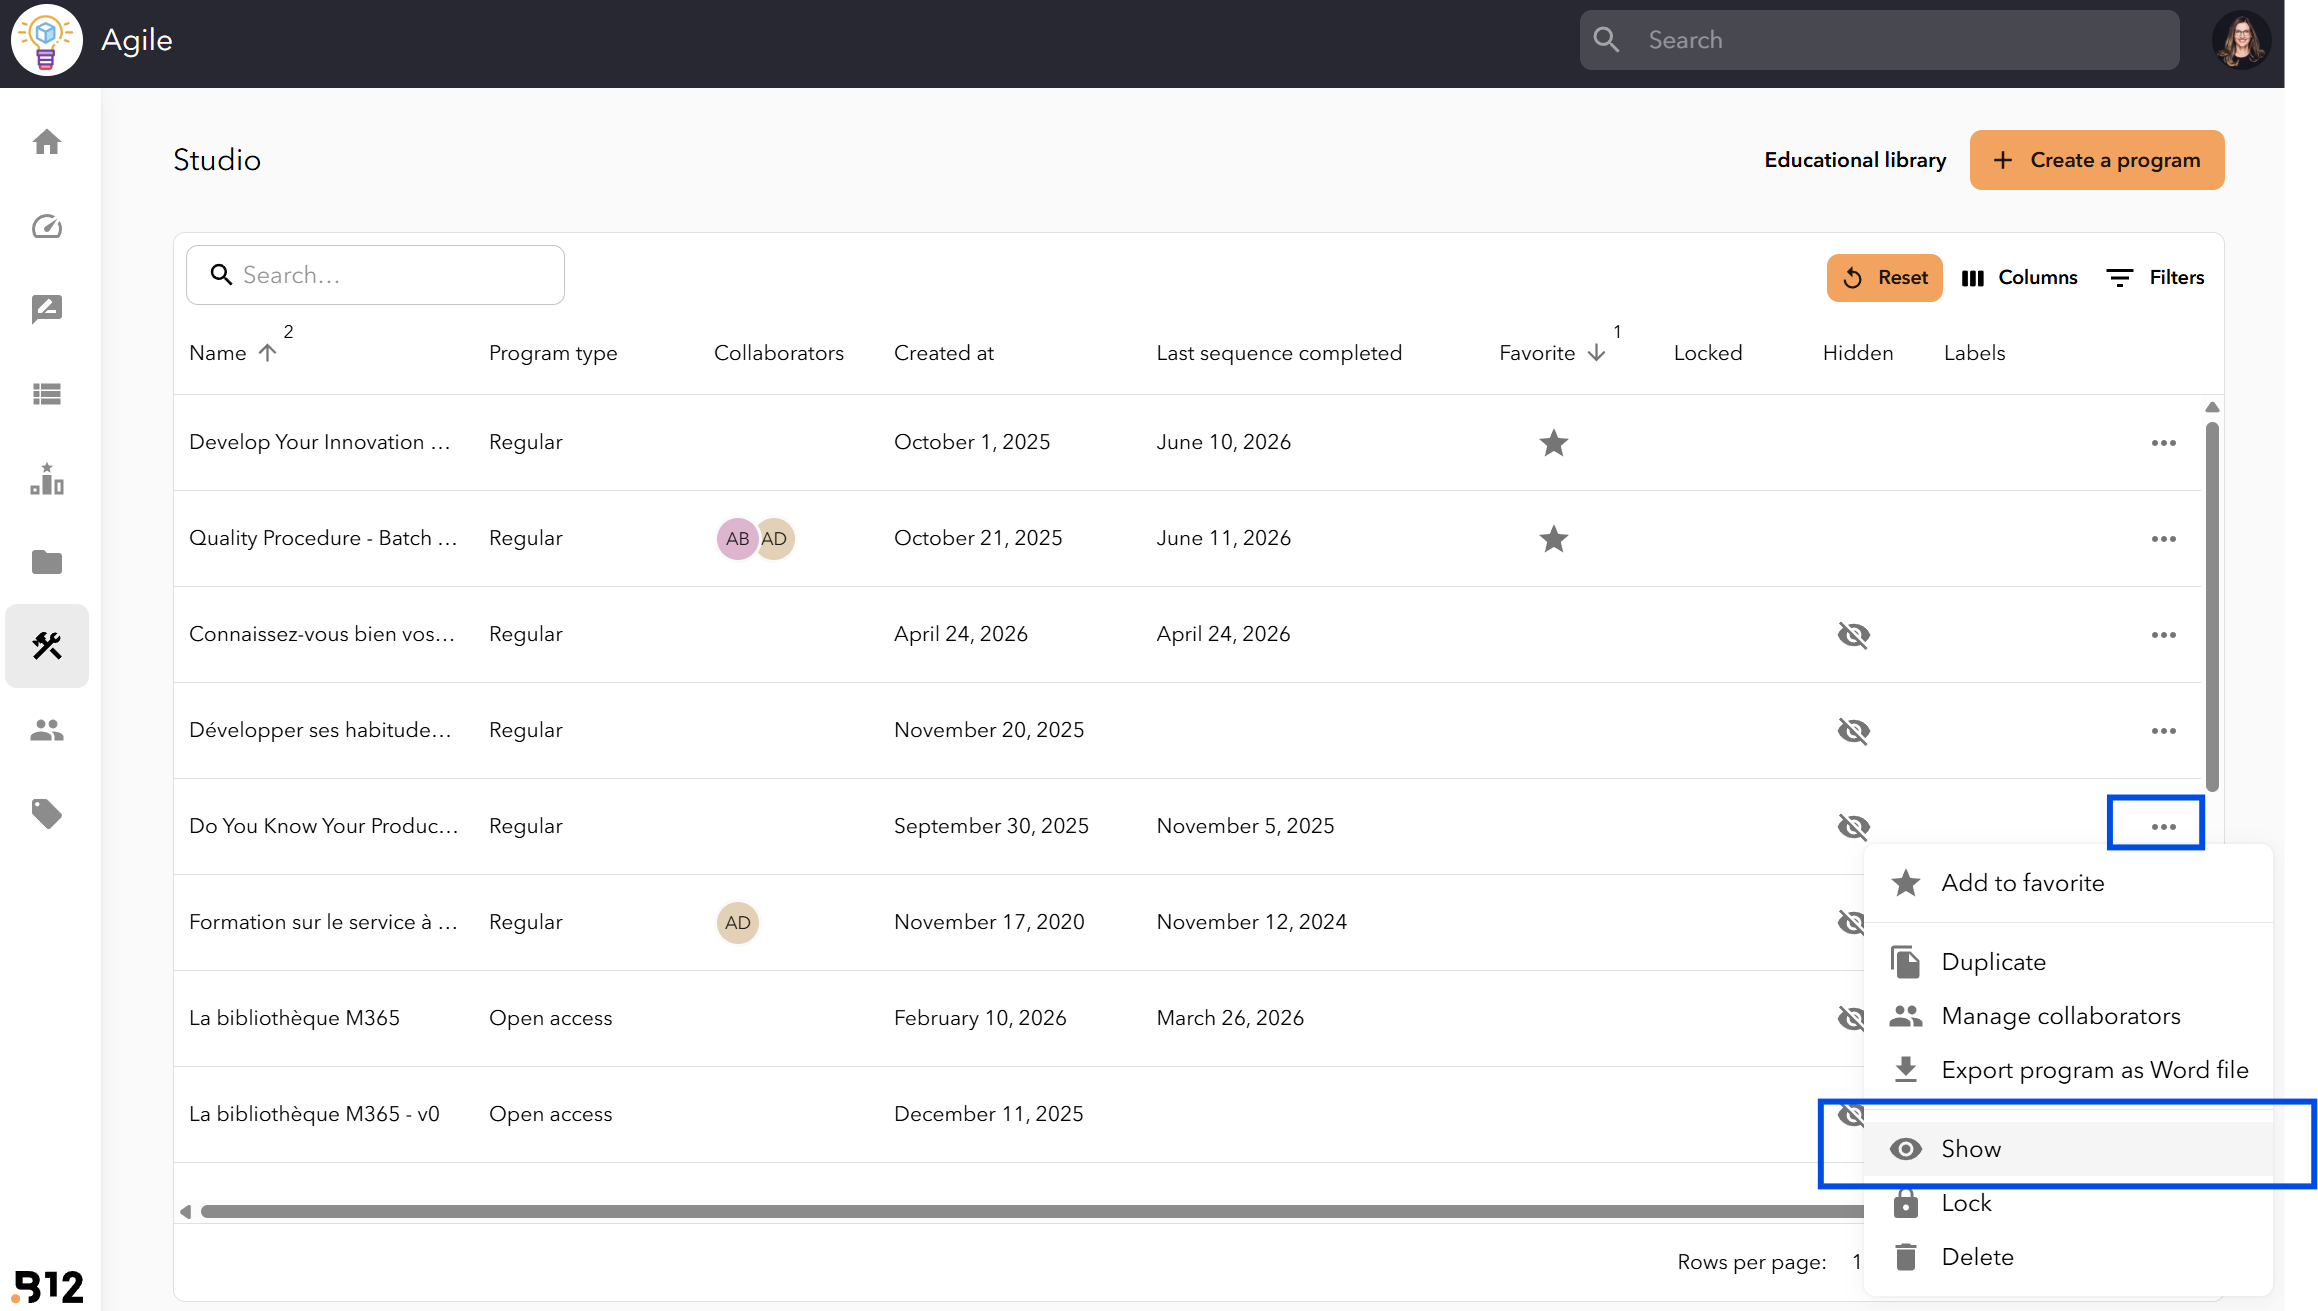Open the dashboard gauge sidebar icon
The width and height of the screenshot is (2318, 1311).
(47, 227)
